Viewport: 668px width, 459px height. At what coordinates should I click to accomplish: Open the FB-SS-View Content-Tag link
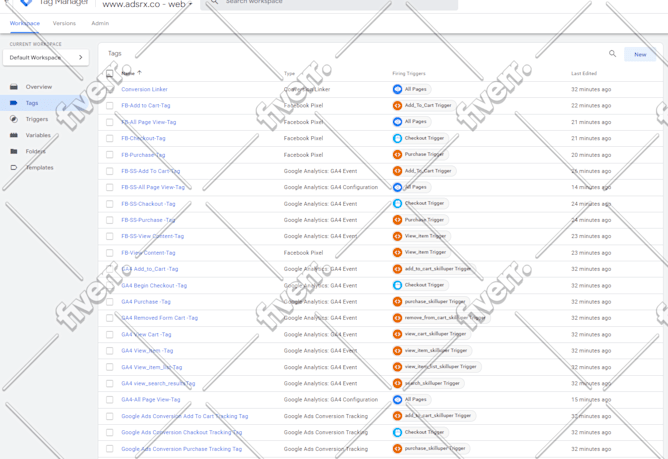[x=153, y=236]
